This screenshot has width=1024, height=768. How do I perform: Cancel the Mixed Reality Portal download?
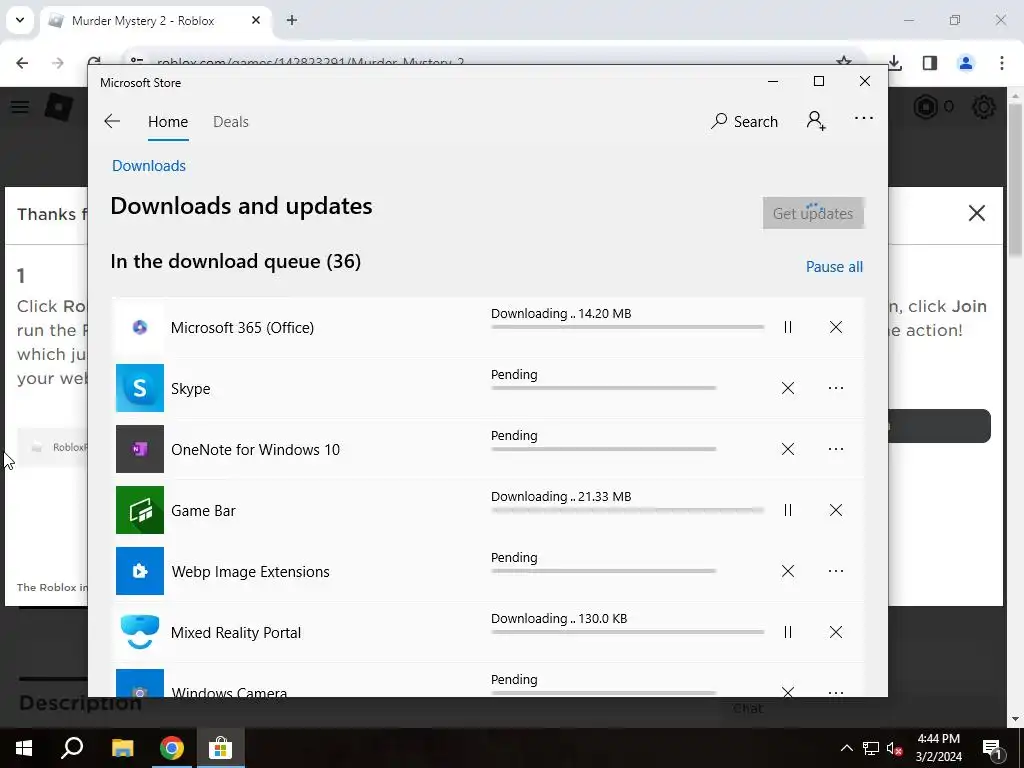coord(836,632)
